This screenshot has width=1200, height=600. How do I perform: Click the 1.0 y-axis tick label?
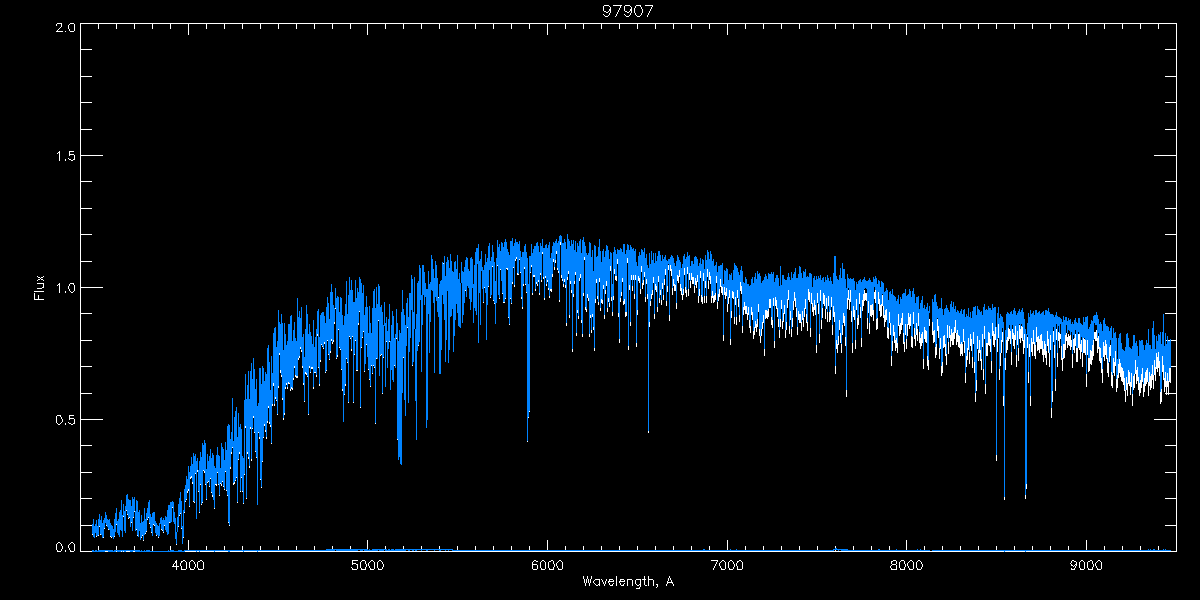tap(65, 288)
